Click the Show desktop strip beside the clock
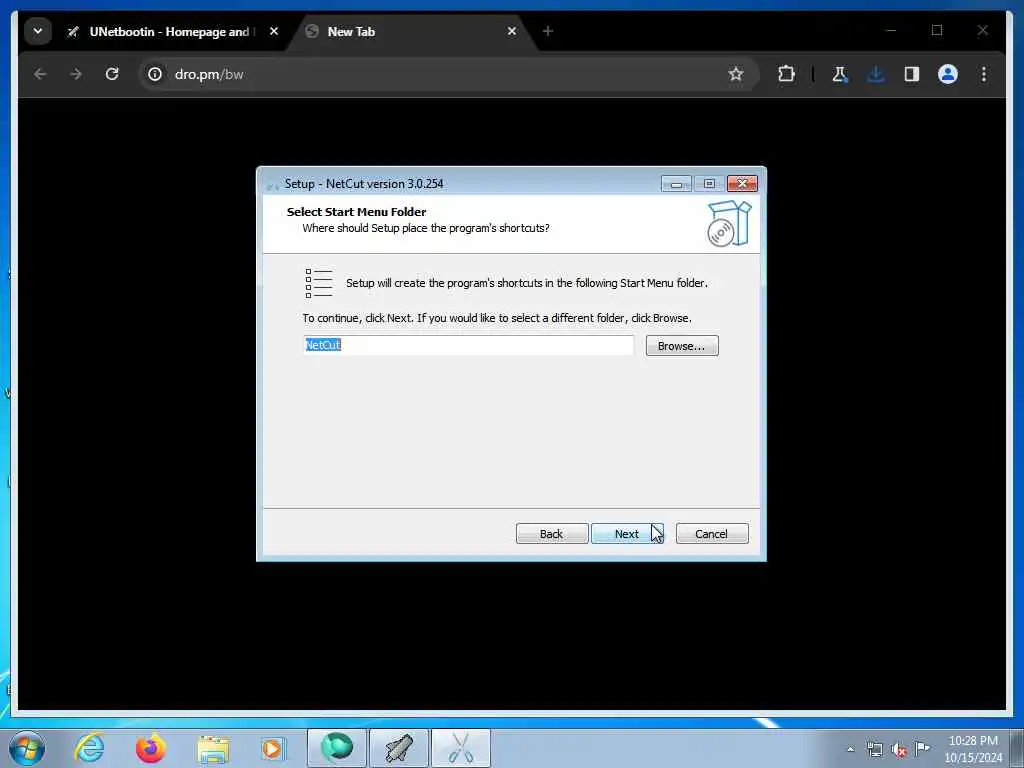The height and width of the screenshot is (768, 1024). tap(1017, 748)
